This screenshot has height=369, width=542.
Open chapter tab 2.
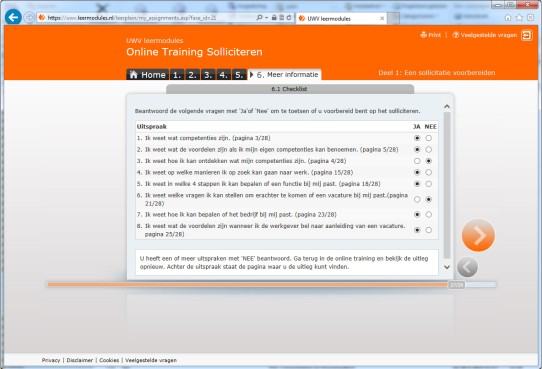coord(193,75)
